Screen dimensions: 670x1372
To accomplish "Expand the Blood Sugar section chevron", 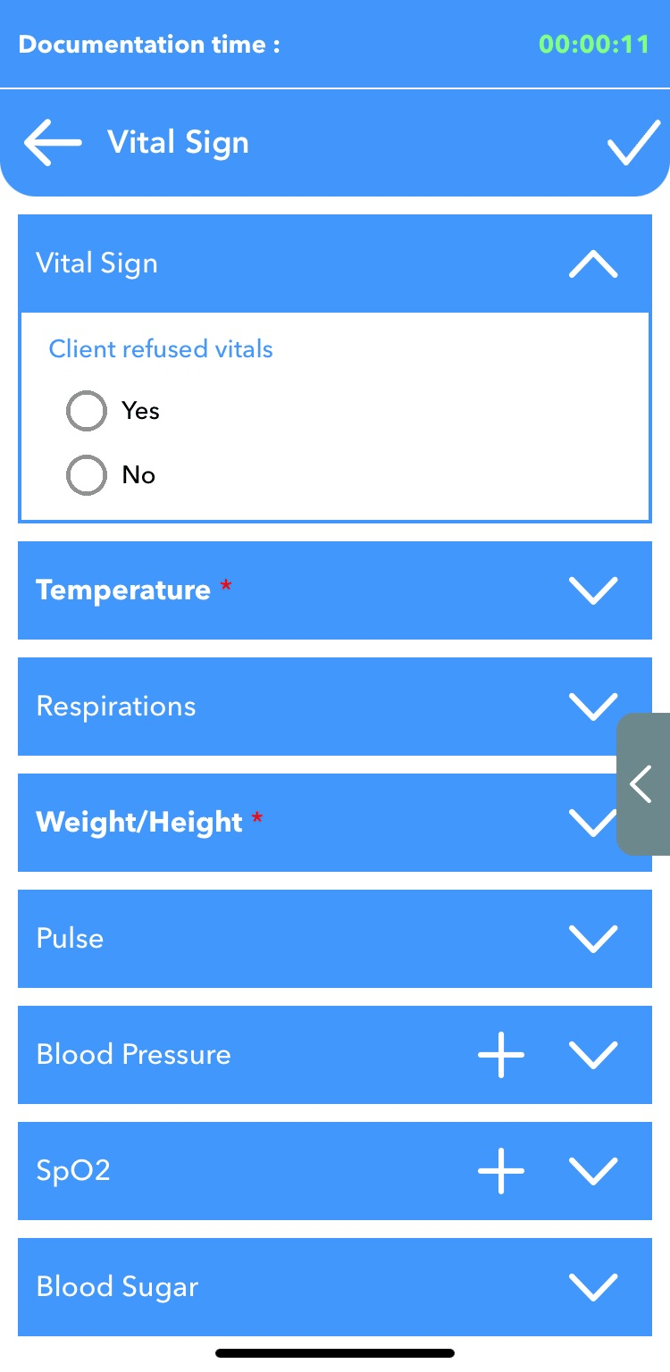I will (593, 1287).
